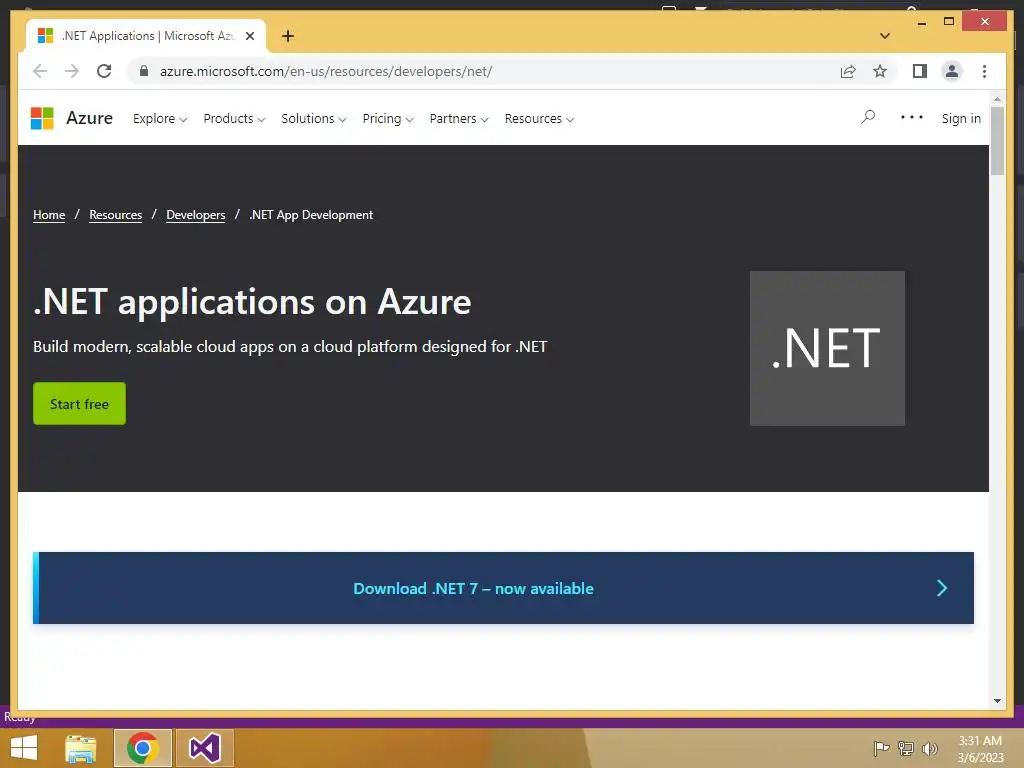Image resolution: width=1024 pixels, height=768 pixels.
Task: View site security lock info
Action: tap(144, 71)
